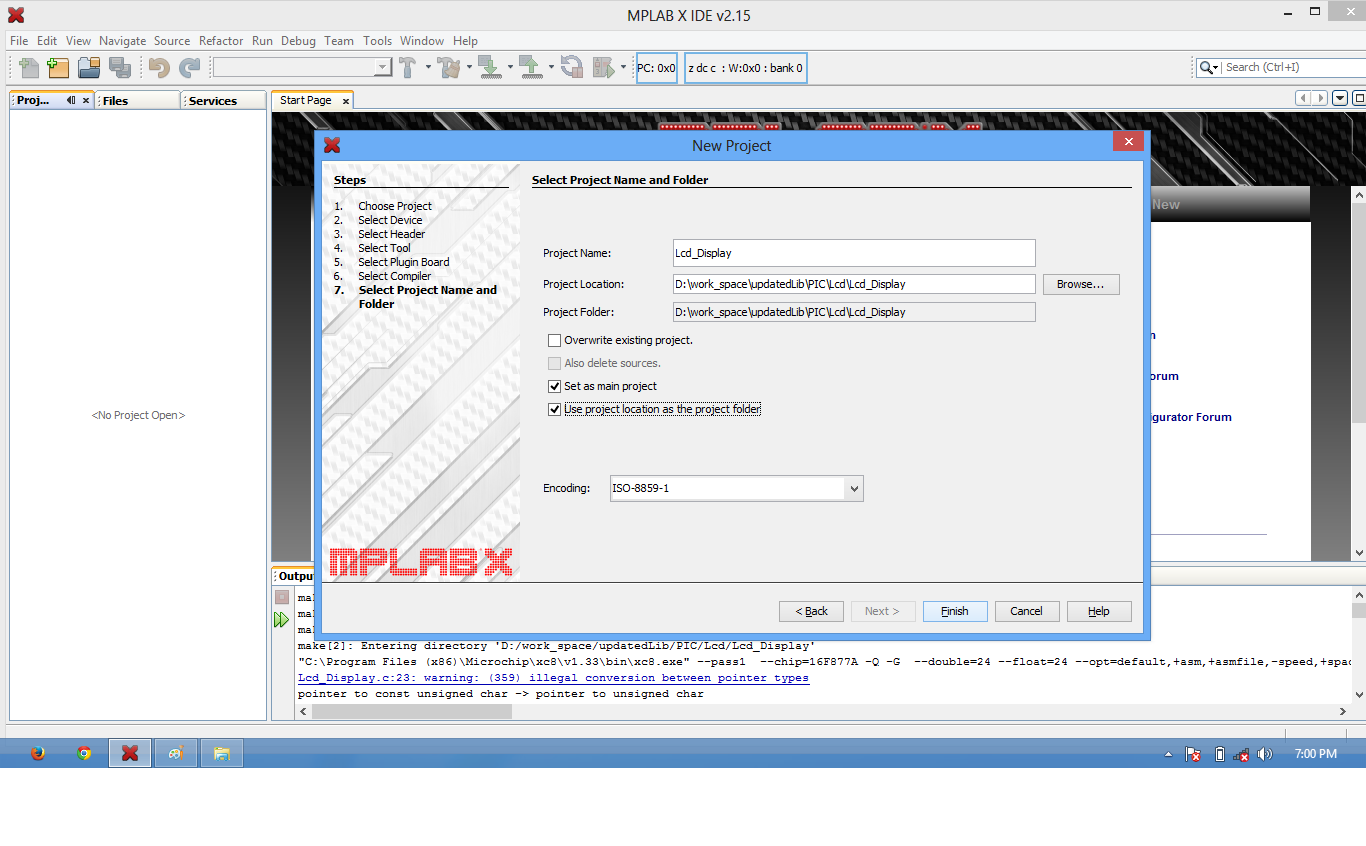Enable Overwrite existing project checkbox
Image resolution: width=1366 pixels, height=846 pixels.
555,340
